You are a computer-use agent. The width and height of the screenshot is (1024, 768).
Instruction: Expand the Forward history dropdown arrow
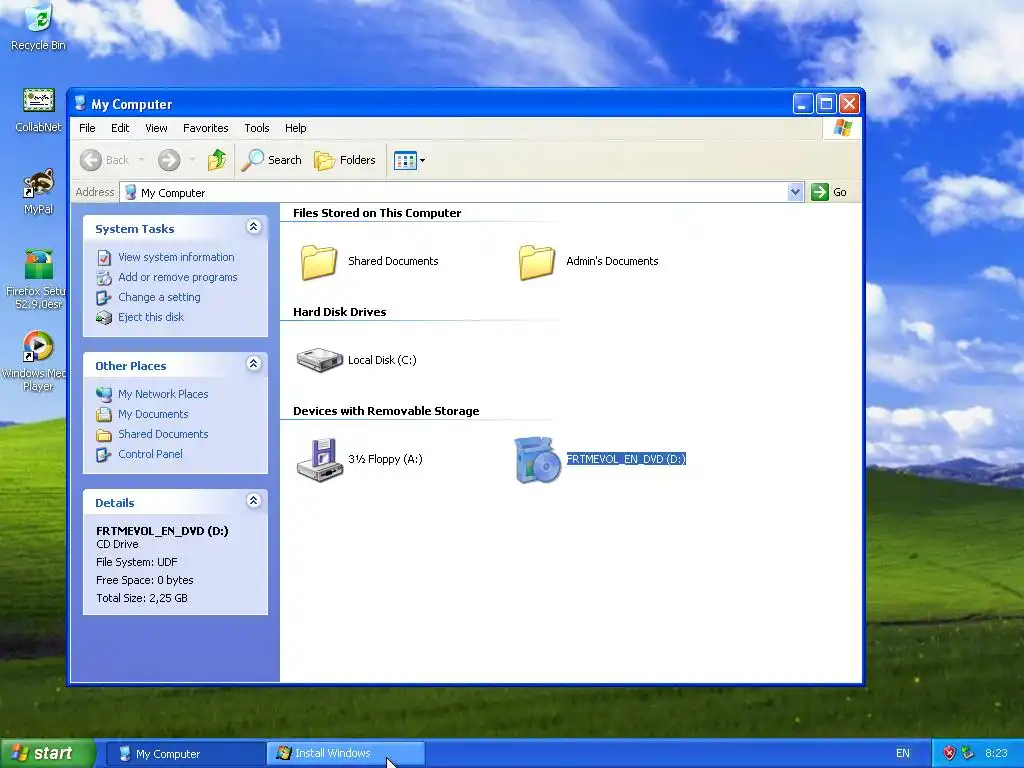(192, 160)
